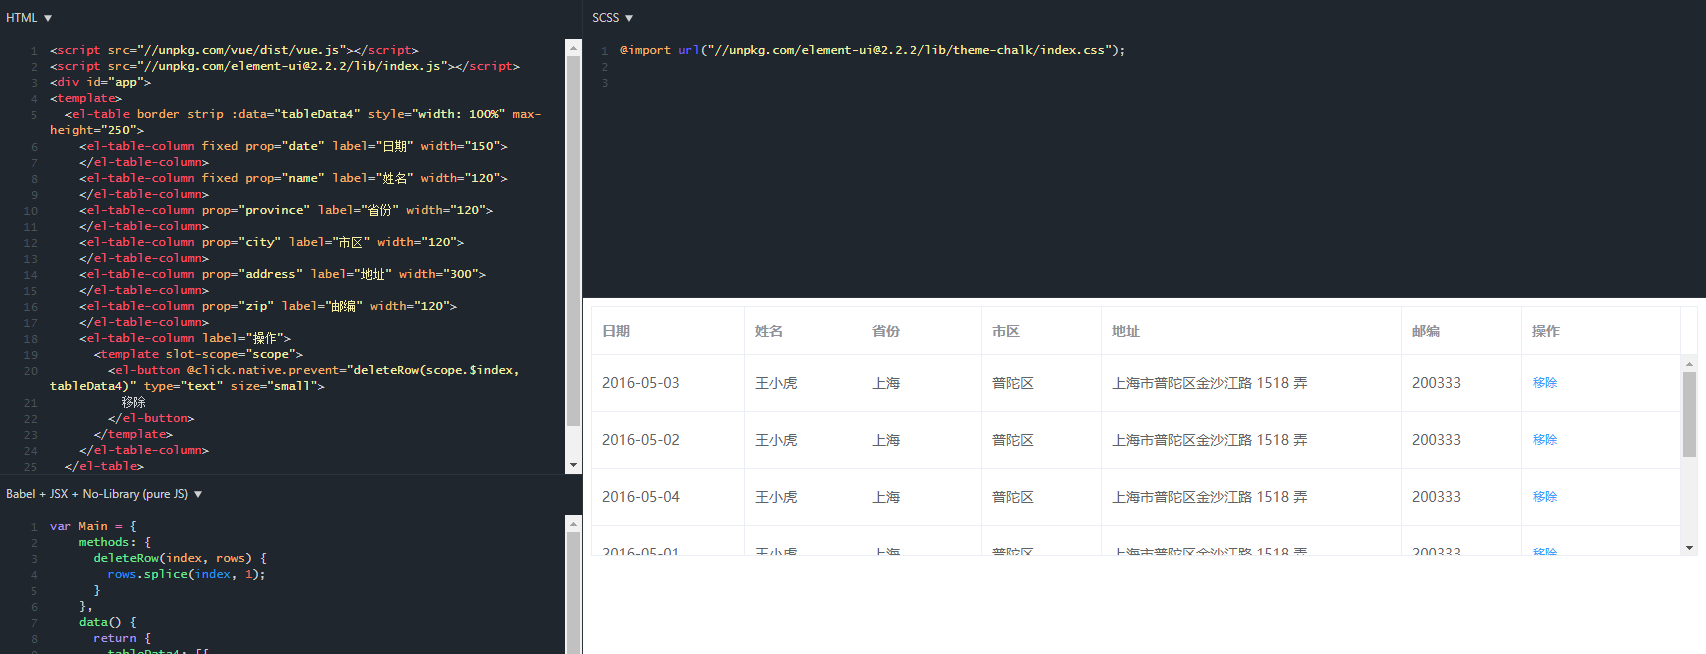Click 王小虎 in the 2016-05-03 row
The image size is (1706, 654).
(776, 383)
